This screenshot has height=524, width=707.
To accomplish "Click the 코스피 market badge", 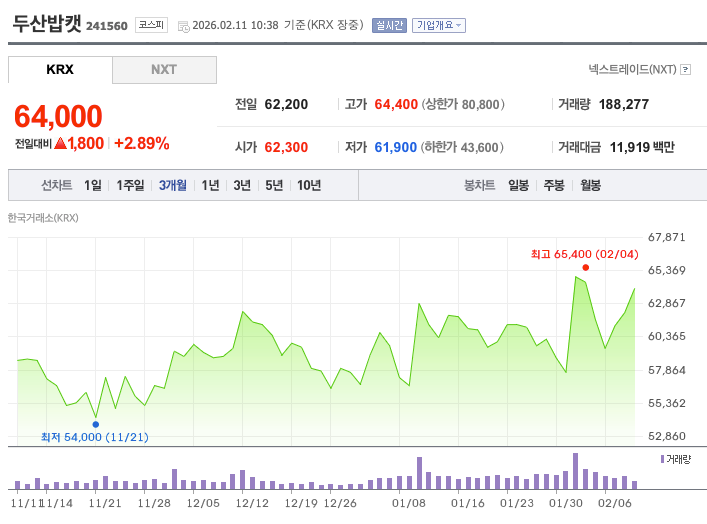I will click(152, 25).
